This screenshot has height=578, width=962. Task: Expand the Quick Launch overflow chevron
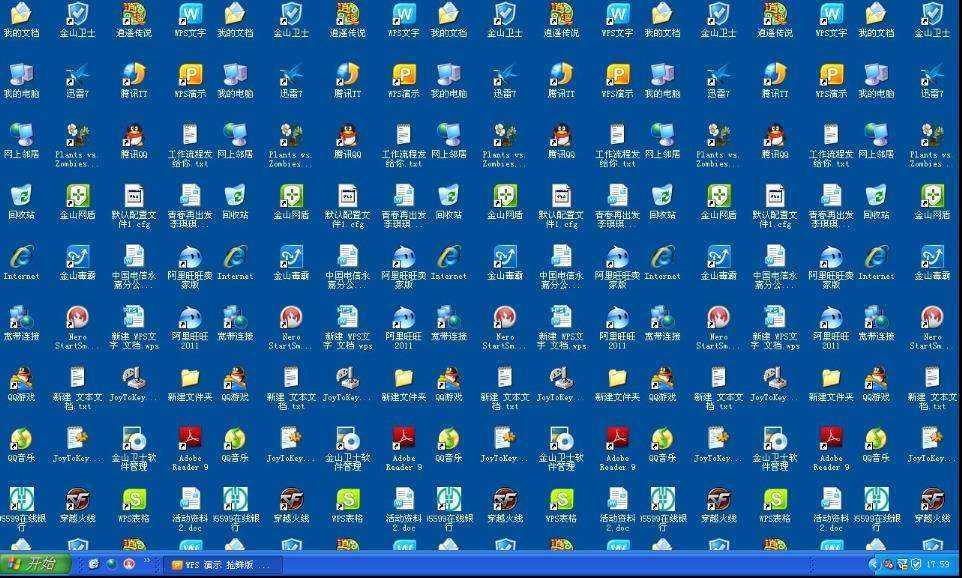pos(148,562)
